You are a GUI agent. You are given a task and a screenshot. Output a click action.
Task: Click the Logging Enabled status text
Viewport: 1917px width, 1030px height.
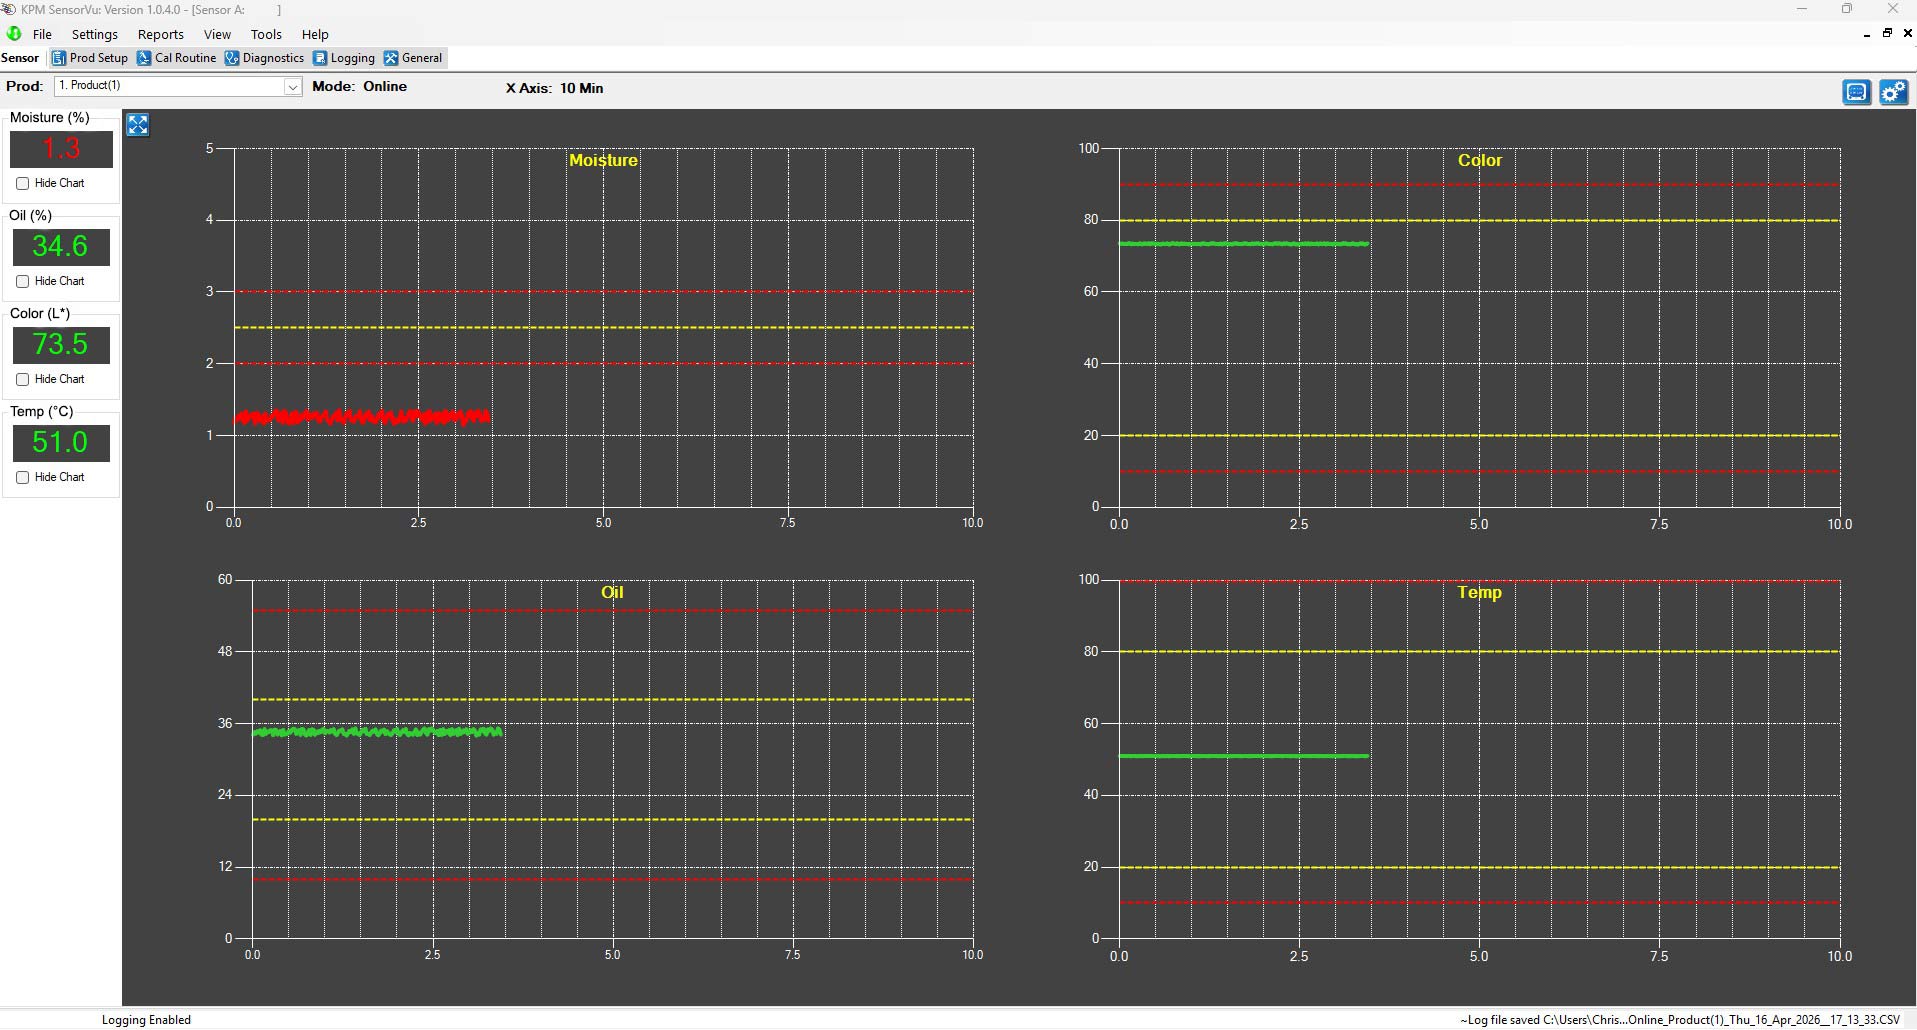[146, 1020]
